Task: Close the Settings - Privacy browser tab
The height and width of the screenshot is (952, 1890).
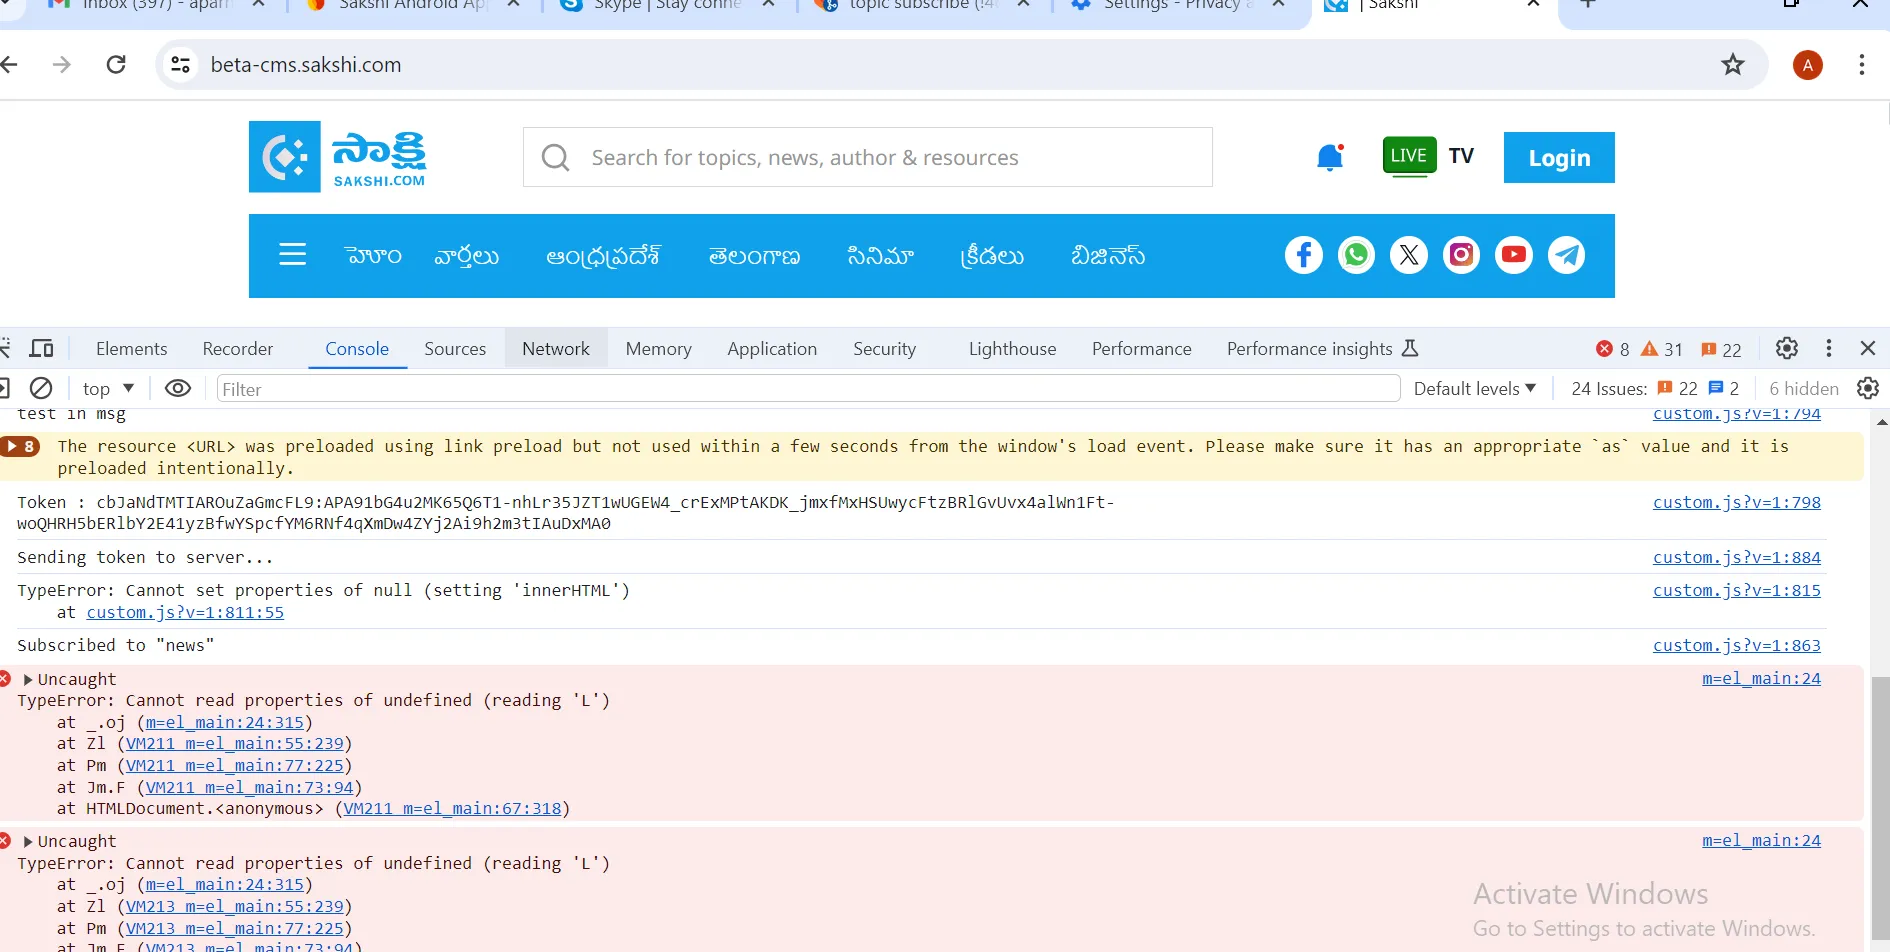Action: (x=1278, y=4)
